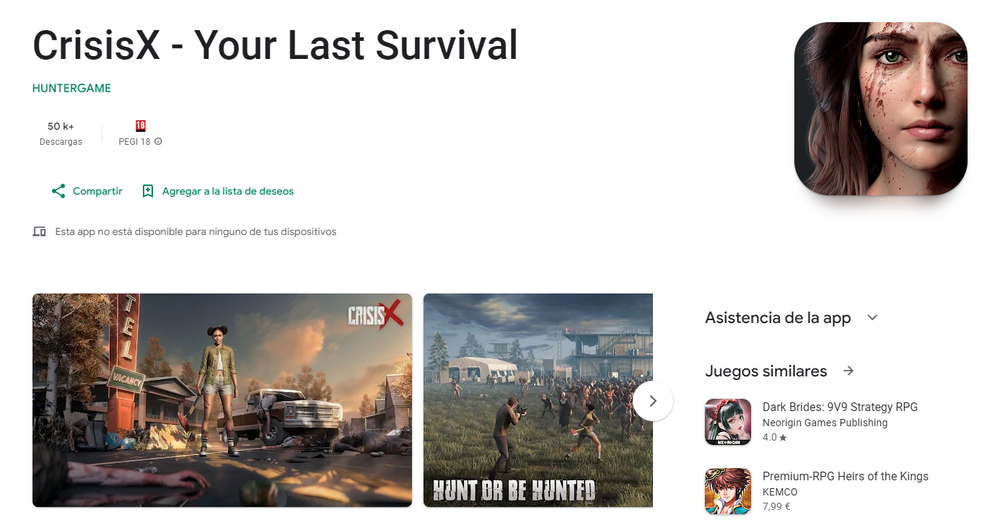View the Hunt or Be Hunted screenshot

coord(538,400)
